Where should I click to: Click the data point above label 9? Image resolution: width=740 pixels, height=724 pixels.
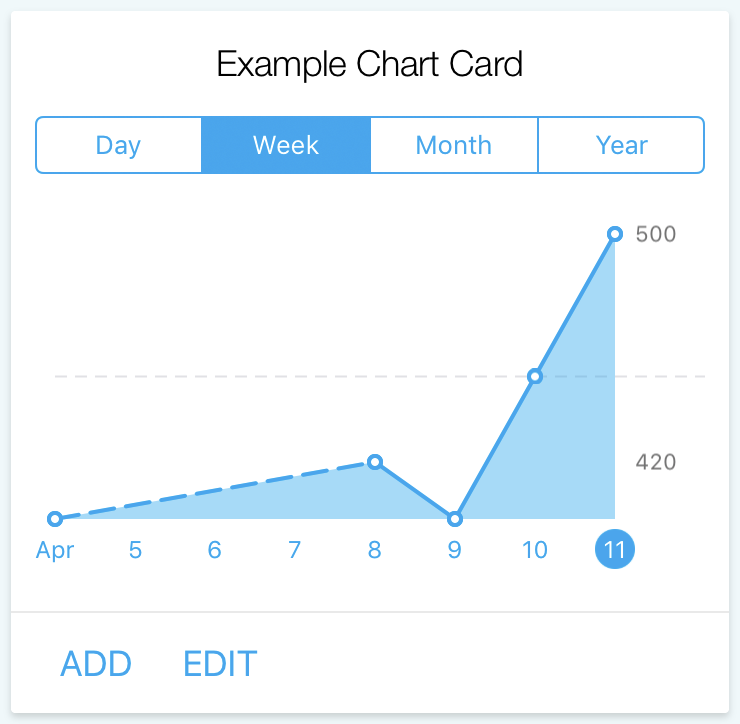click(x=454, y=519)
